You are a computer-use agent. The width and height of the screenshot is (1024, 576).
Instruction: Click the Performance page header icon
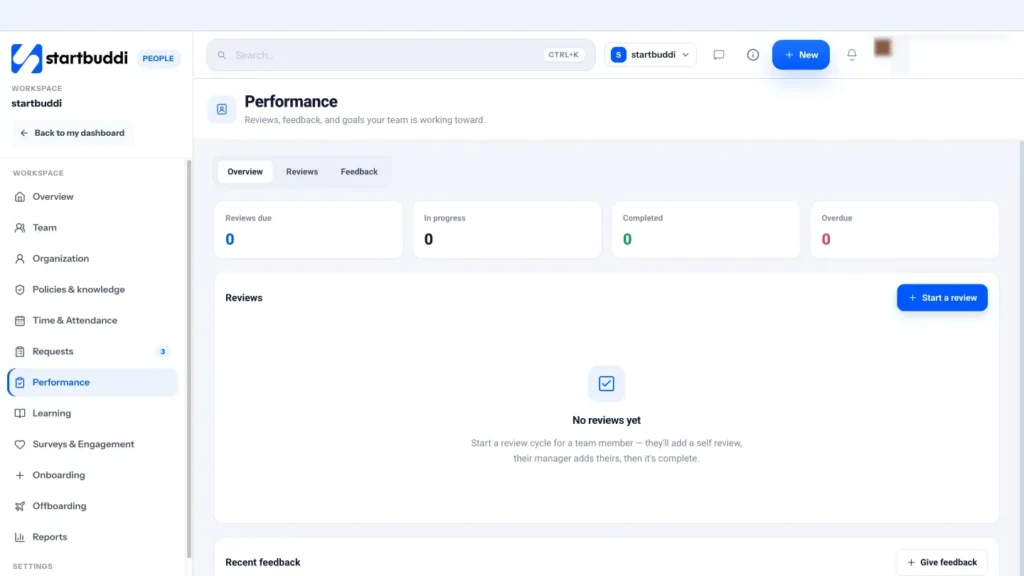click(222, 109)
